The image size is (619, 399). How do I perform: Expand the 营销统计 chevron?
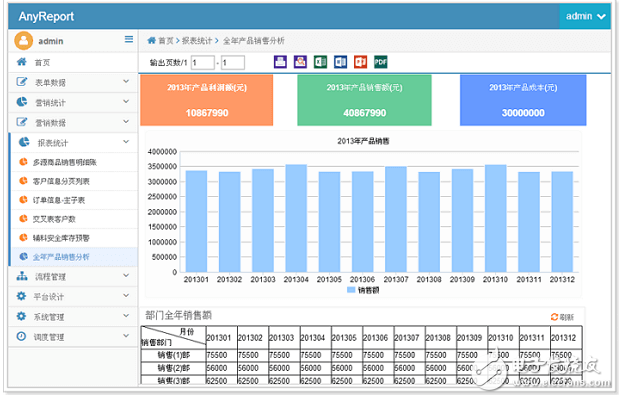[x=126, y=101]
